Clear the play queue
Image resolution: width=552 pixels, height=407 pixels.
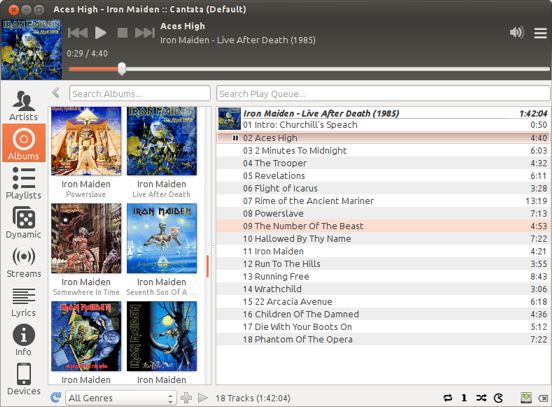543,398
